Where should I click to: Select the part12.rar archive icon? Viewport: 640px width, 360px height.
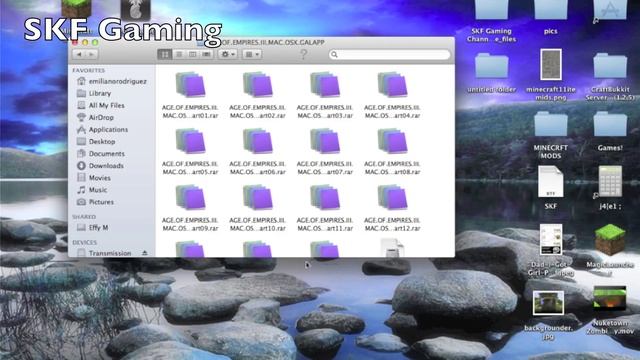point(393,197)
